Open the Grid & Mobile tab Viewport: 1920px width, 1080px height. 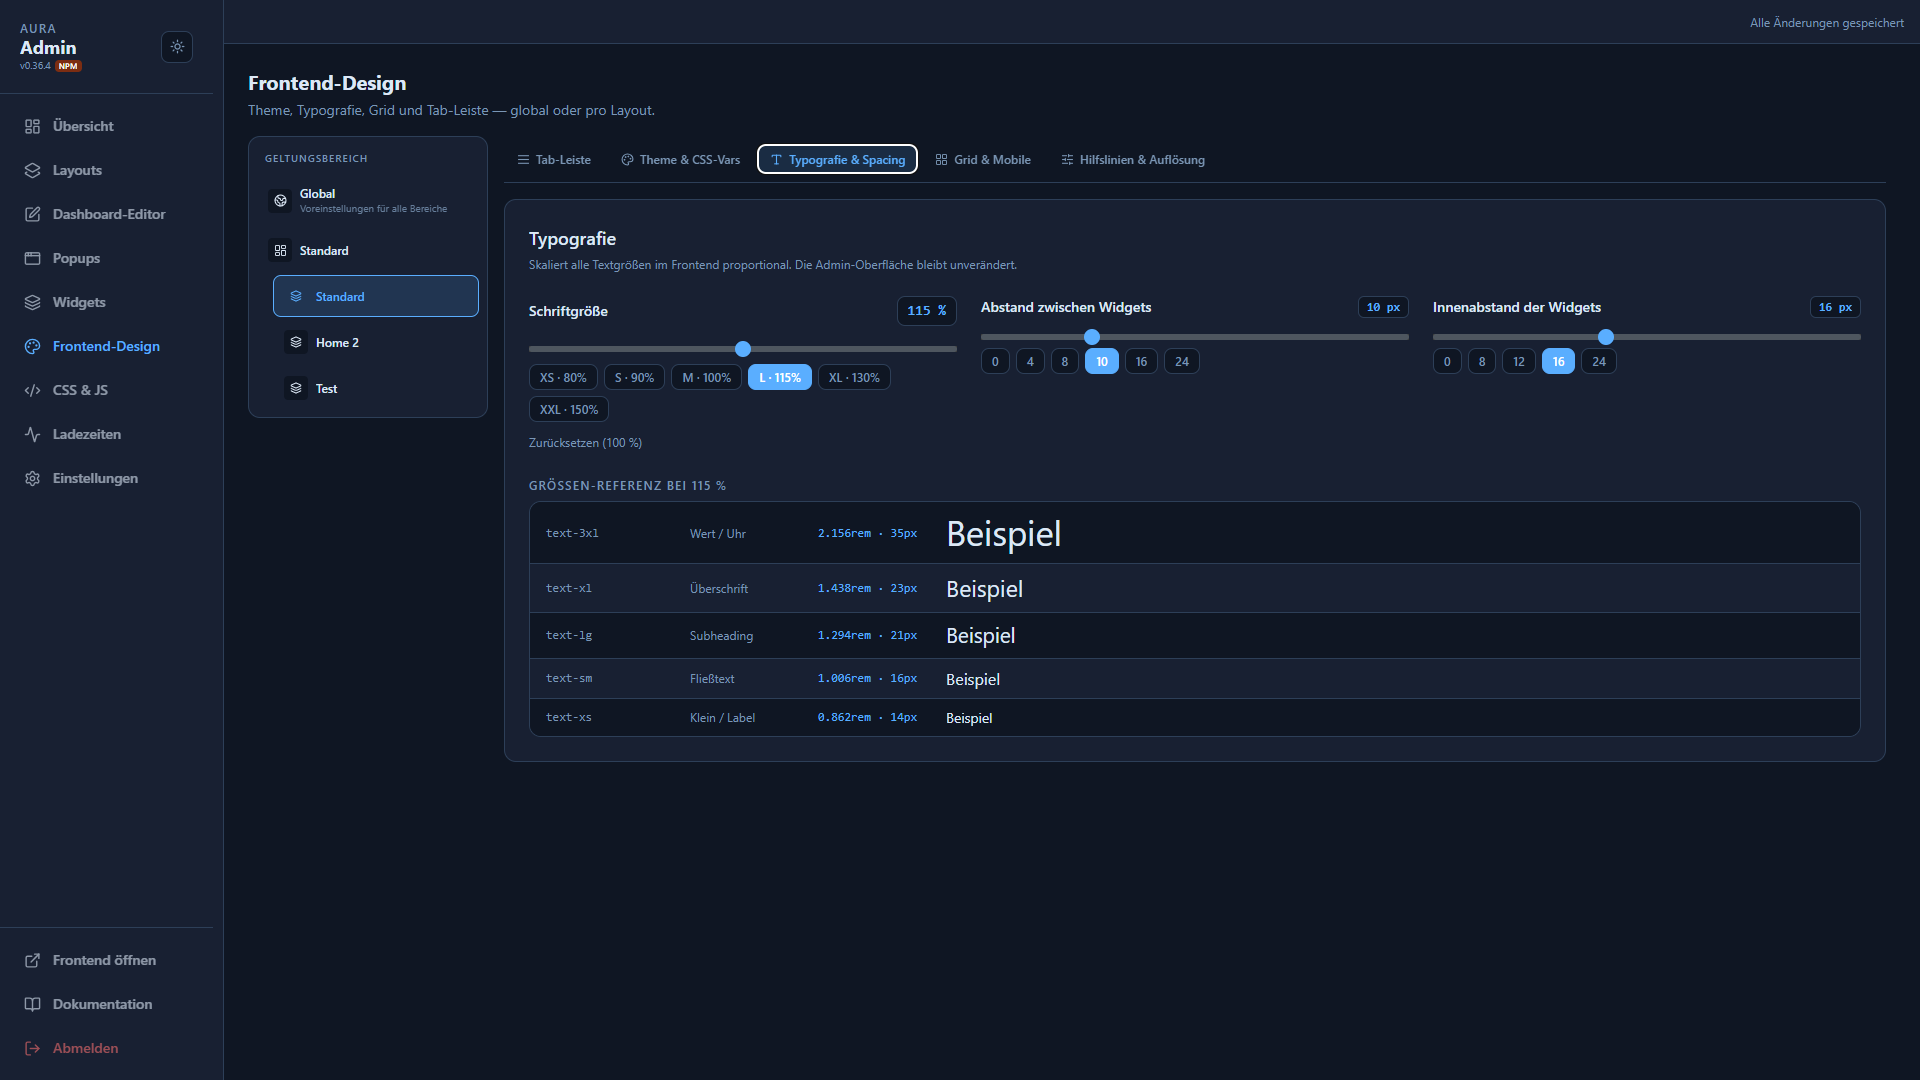point(983,160)
